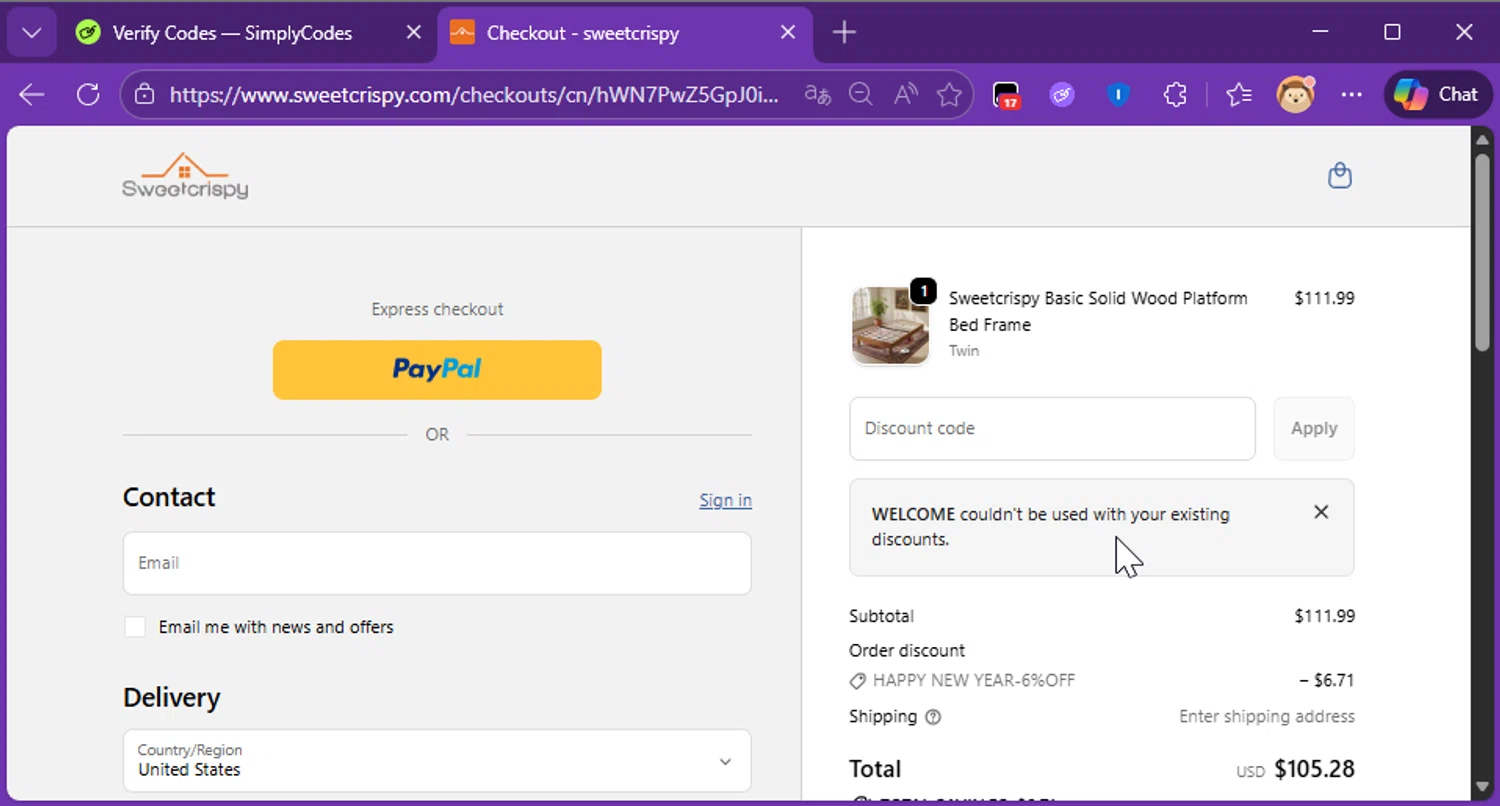Open the tab list dropdown arrow
Screen dimensions: 1500x806
(x=32, y=33)
